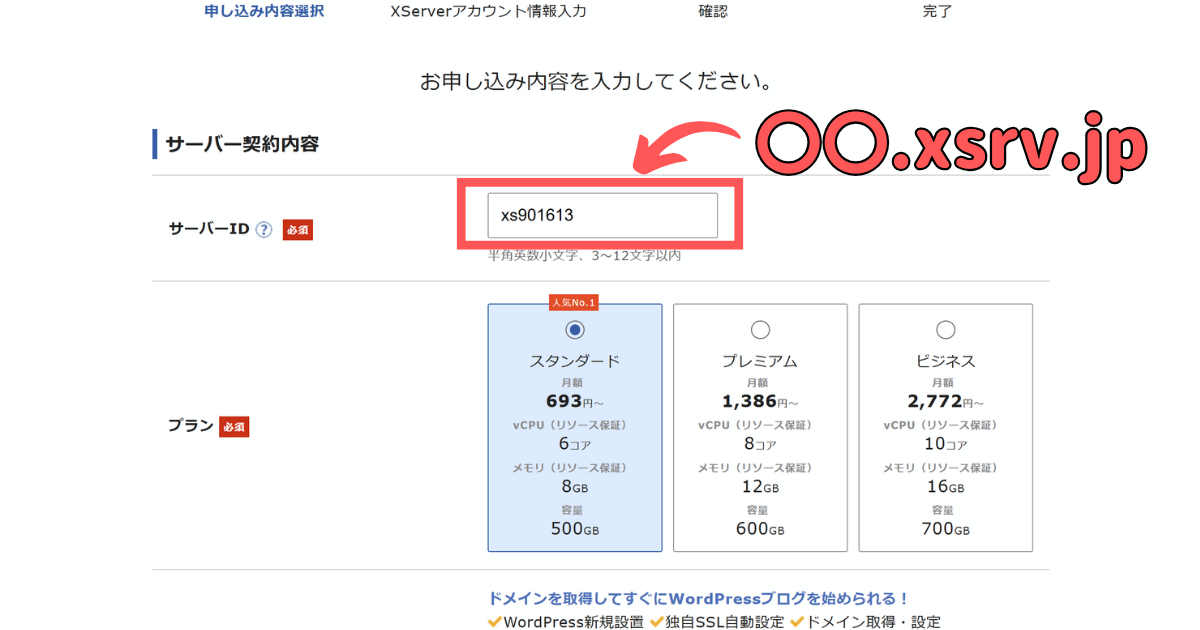Choose the プレミアム plan radio button
1200x630 pixels.
(x=760, y=330)
